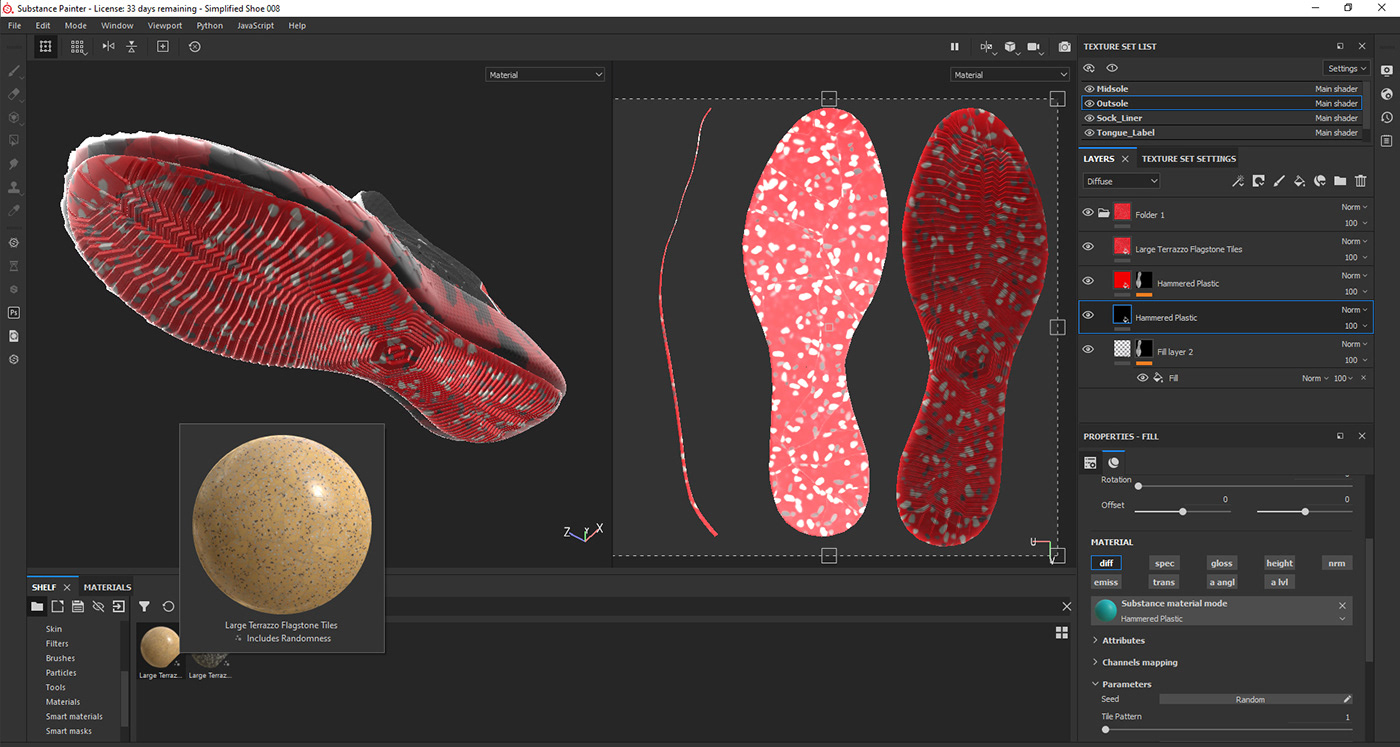1400x747 pixels.
Task: Open the Smudge tool
Action: coord(13,161)
